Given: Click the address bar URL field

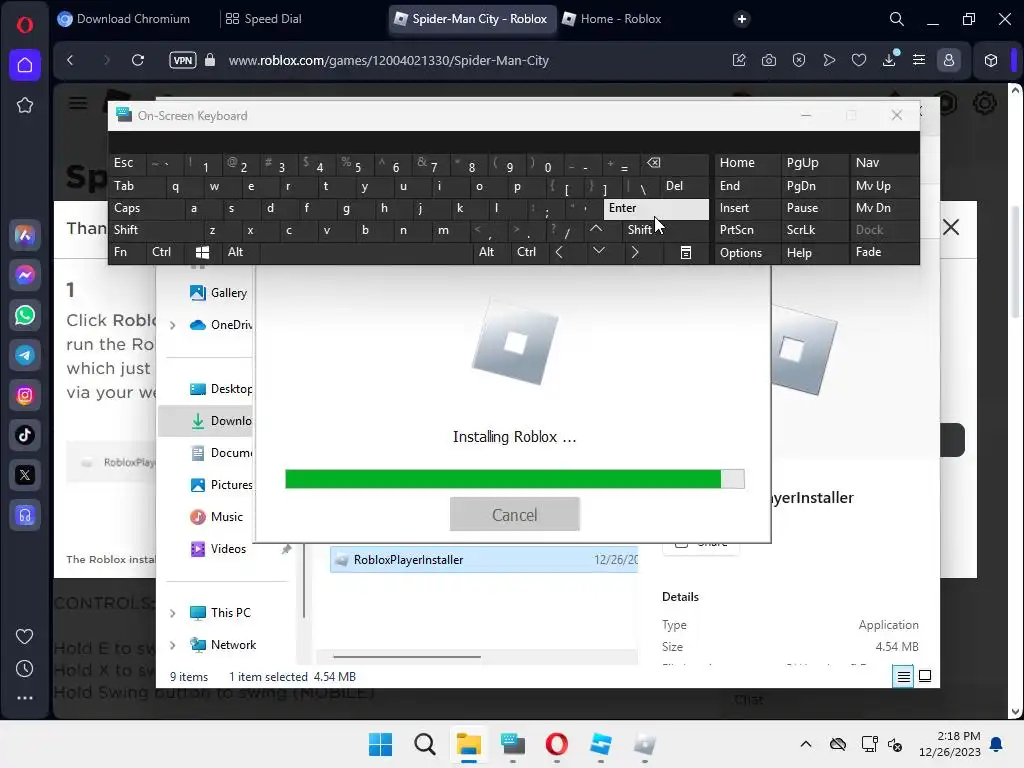Looking at the screenshot, I should click(388, 60).
